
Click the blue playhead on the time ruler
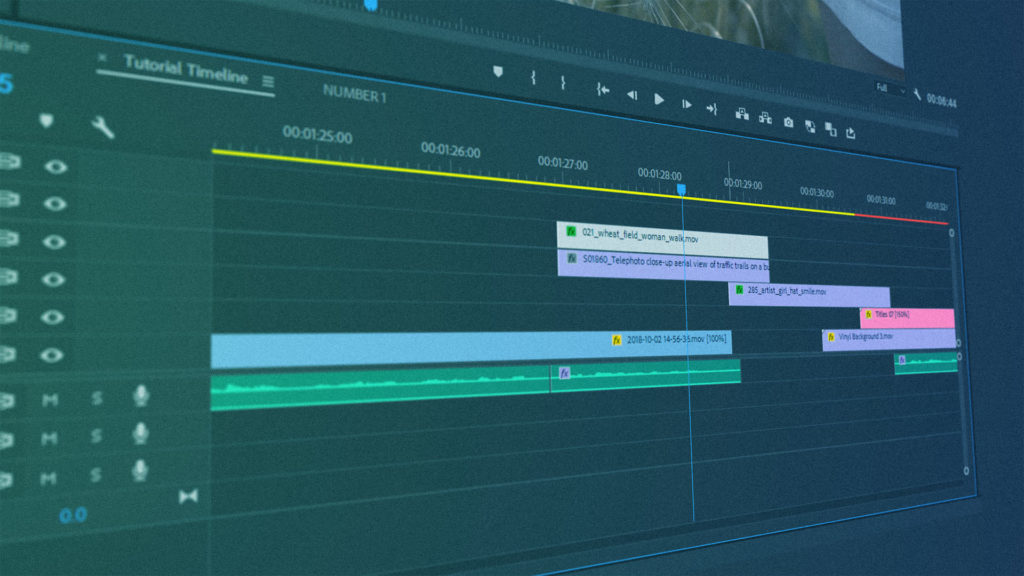[681, 189]
